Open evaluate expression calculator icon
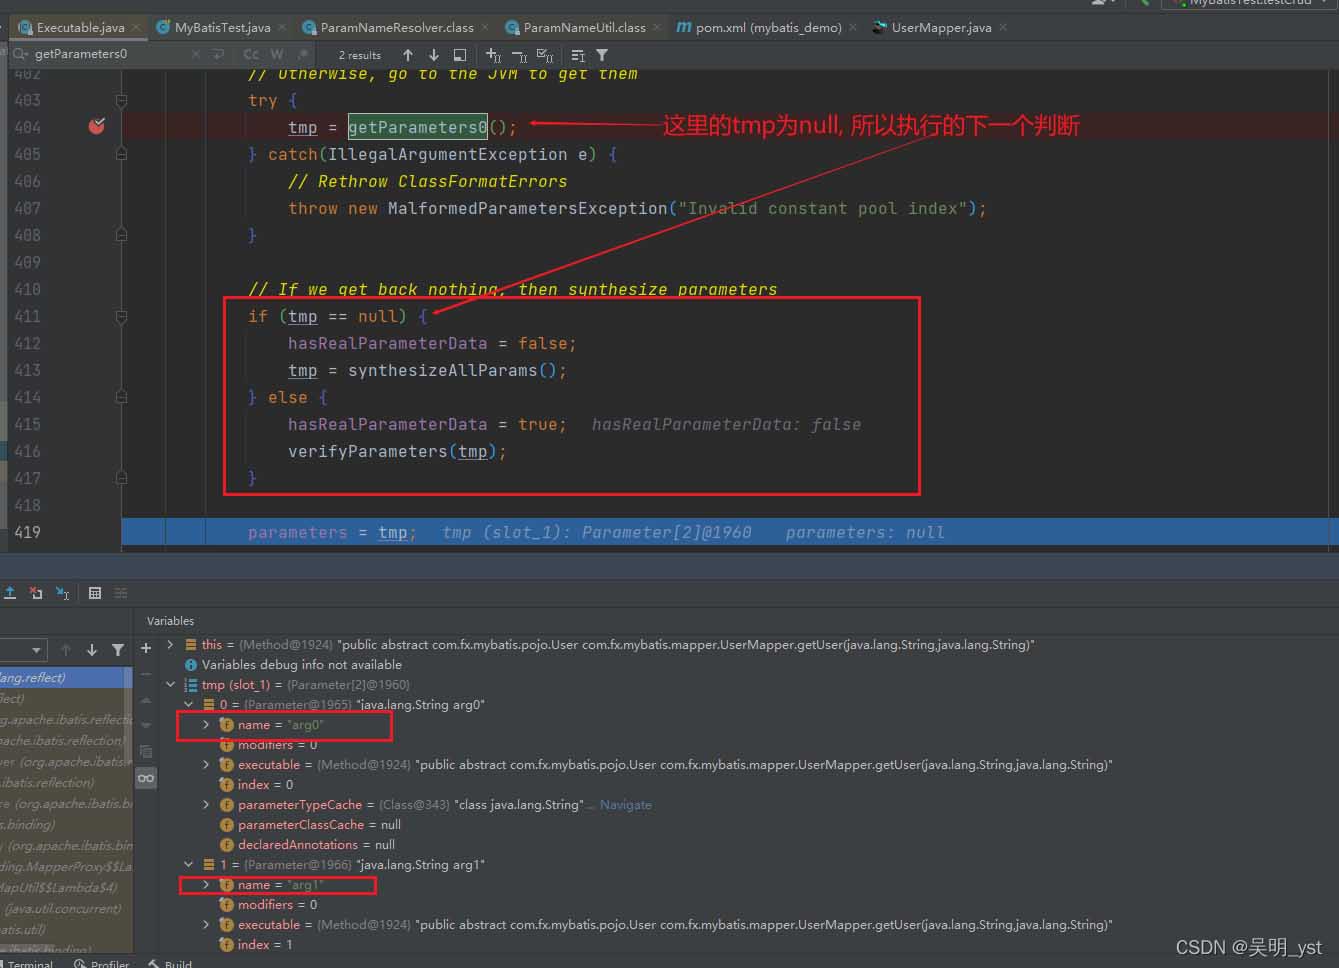 pyautogui.click(x=95, y=593)
